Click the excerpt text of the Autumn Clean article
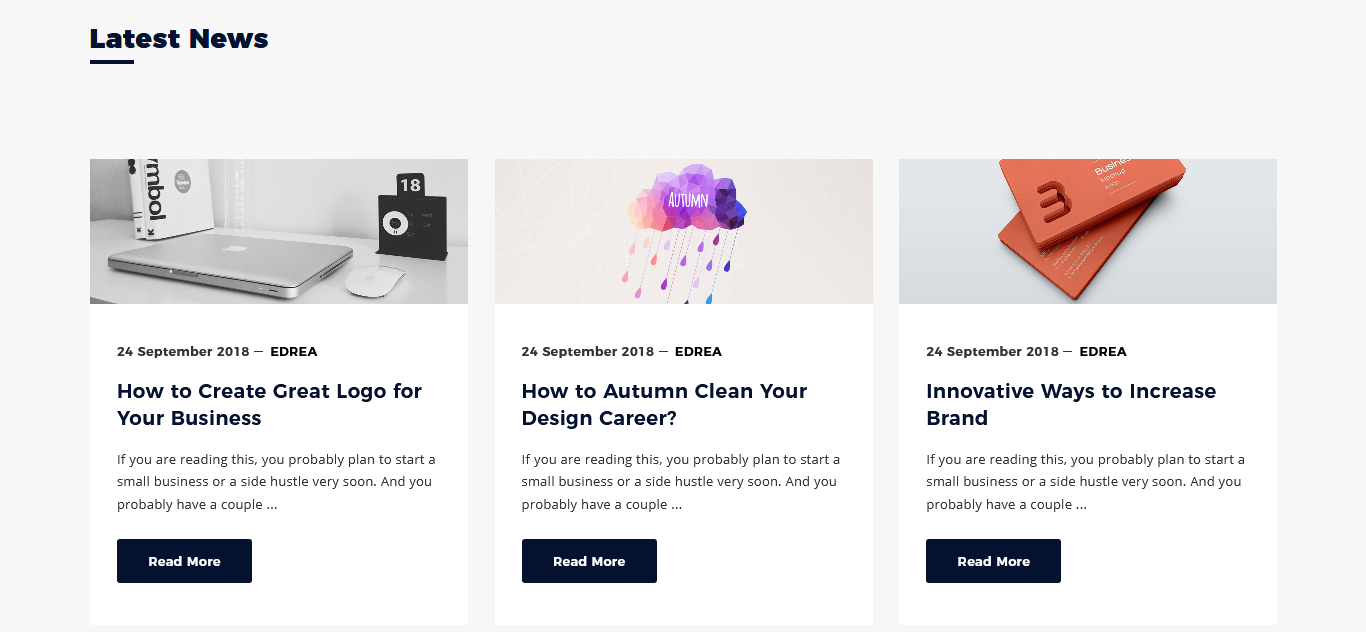This screenshot has height=632, width=1366. tap(680, 482)
